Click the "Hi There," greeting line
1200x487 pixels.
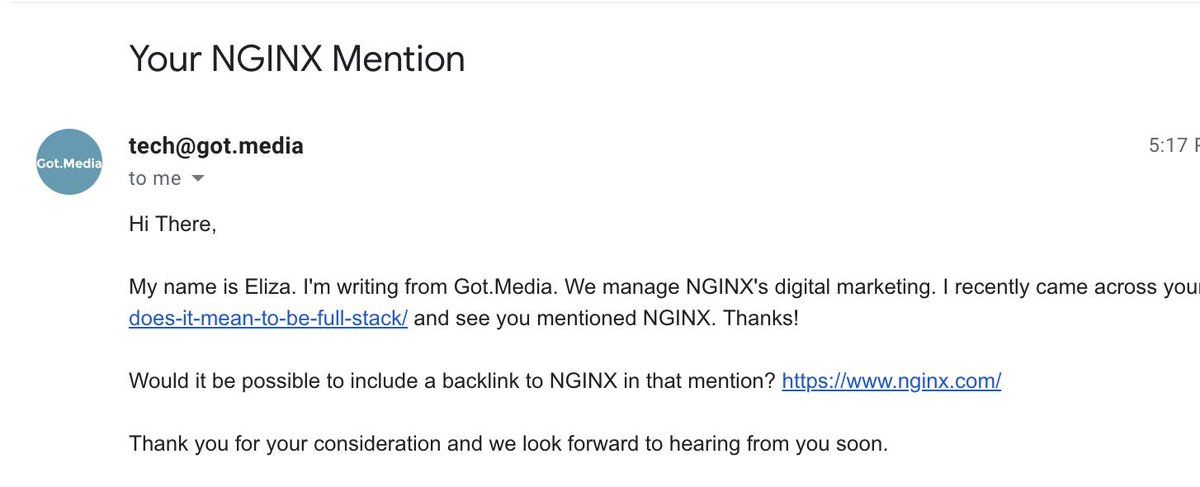click(x=172, y=224)
